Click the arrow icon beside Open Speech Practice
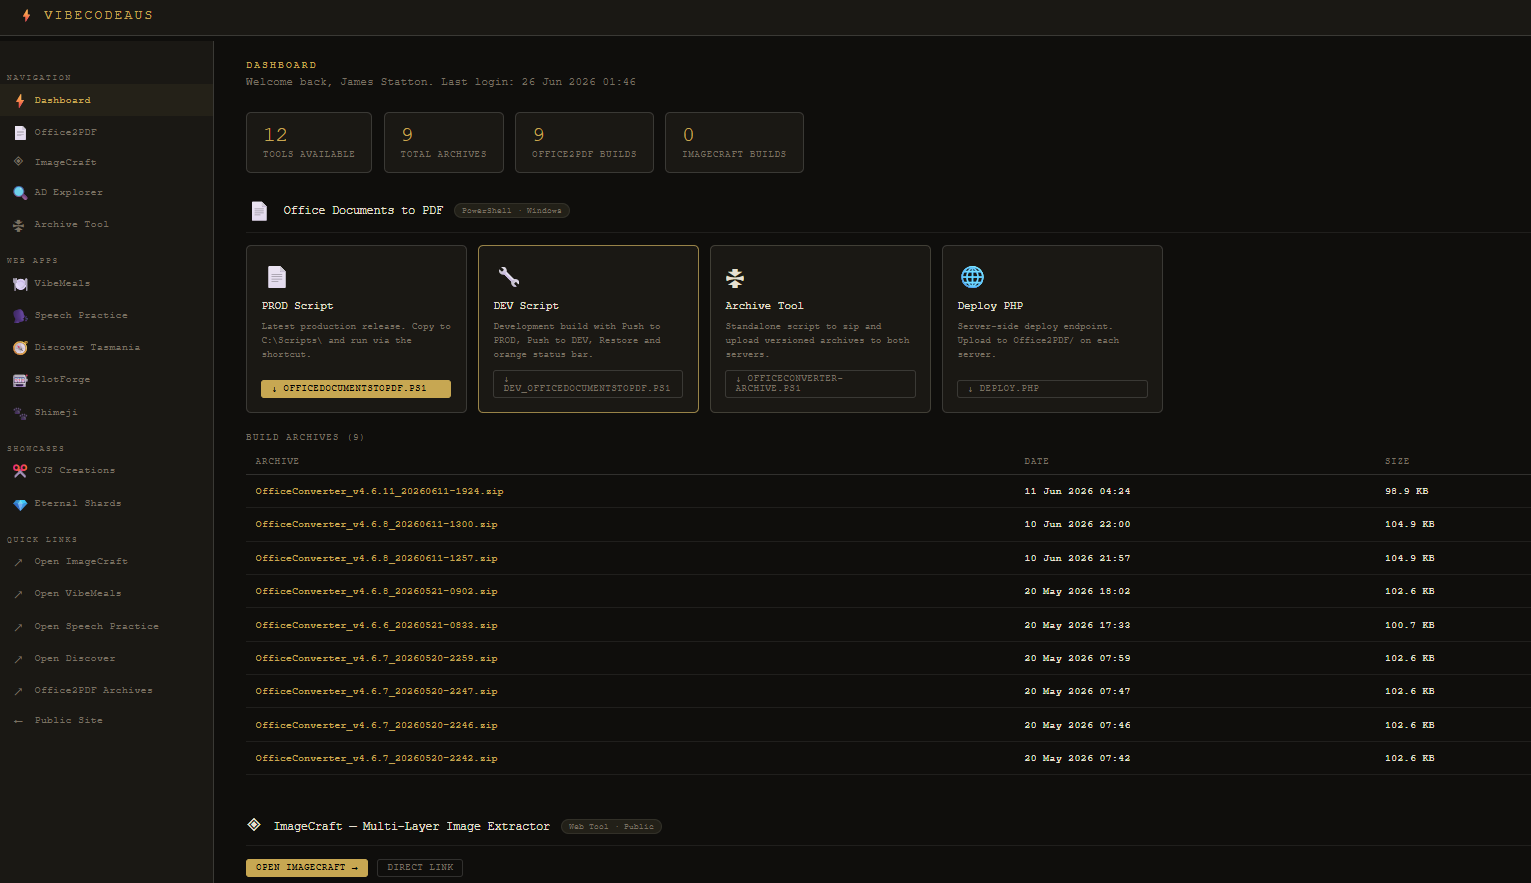The width and height of the screenshot is (1531, 883). pyautogui.click(x=19, y=627)
